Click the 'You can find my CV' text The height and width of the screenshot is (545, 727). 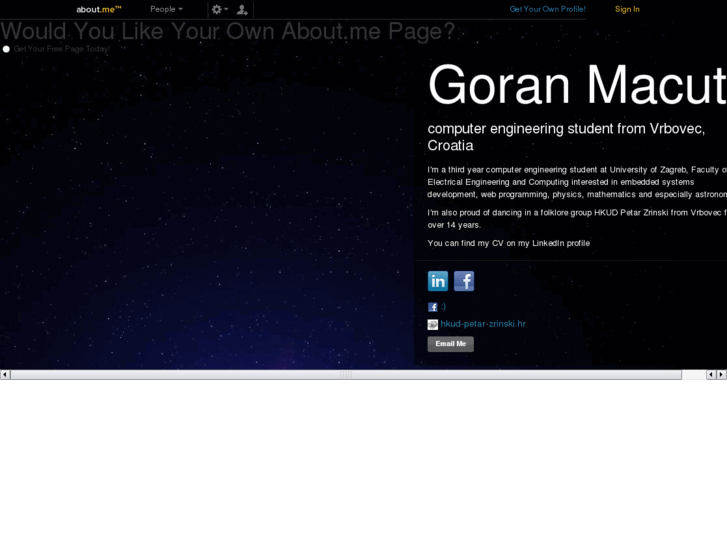(509, 243)
